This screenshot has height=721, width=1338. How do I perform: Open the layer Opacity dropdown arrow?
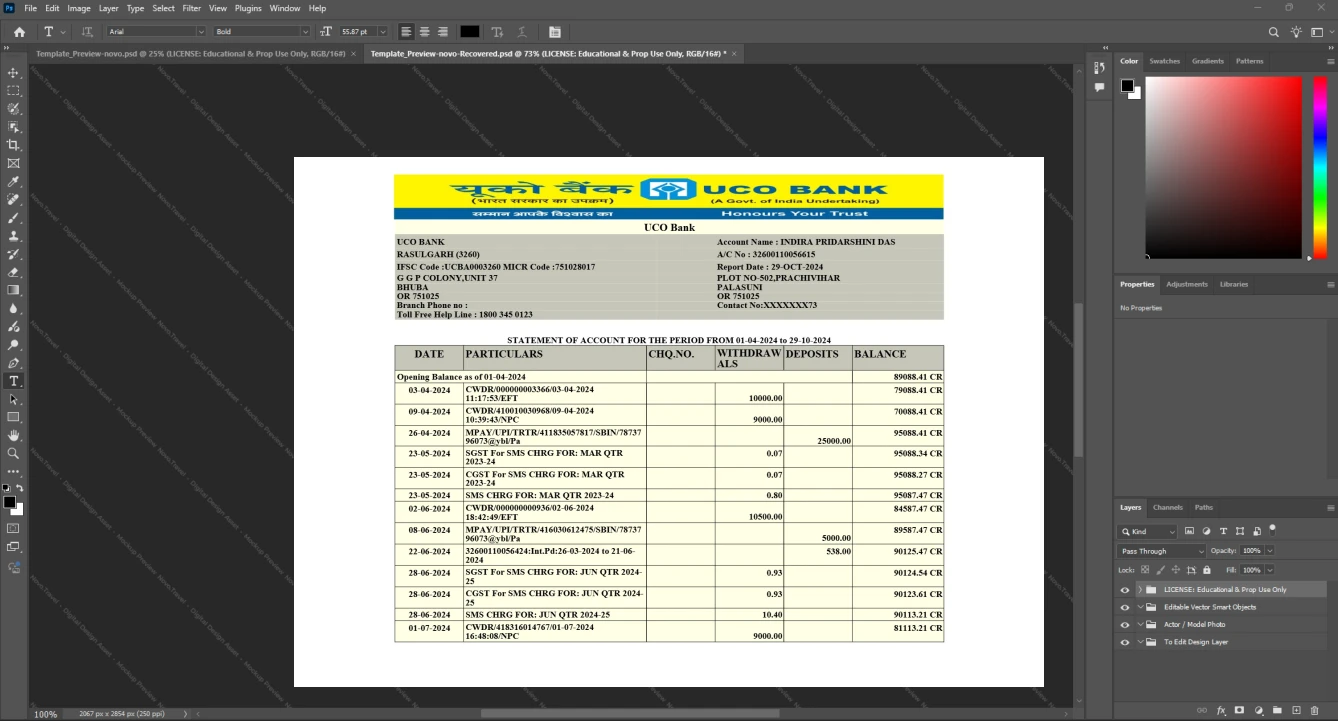tap(1270, 551)
